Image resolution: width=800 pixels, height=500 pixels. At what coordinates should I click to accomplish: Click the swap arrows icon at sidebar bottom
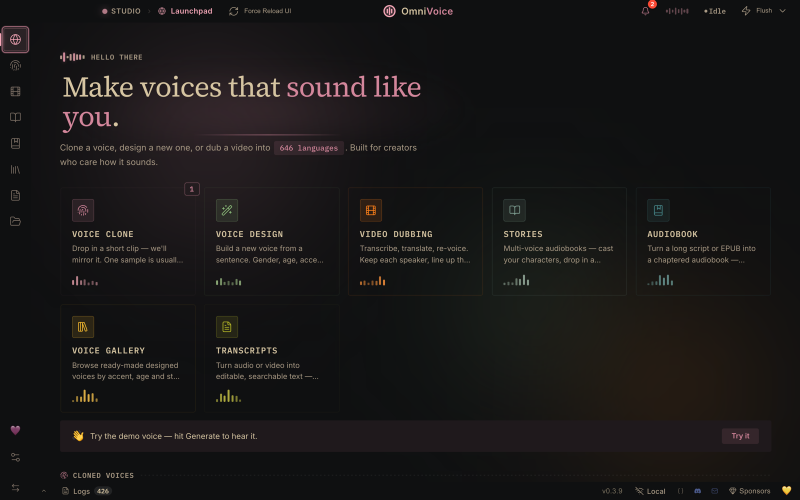point(15,488)
